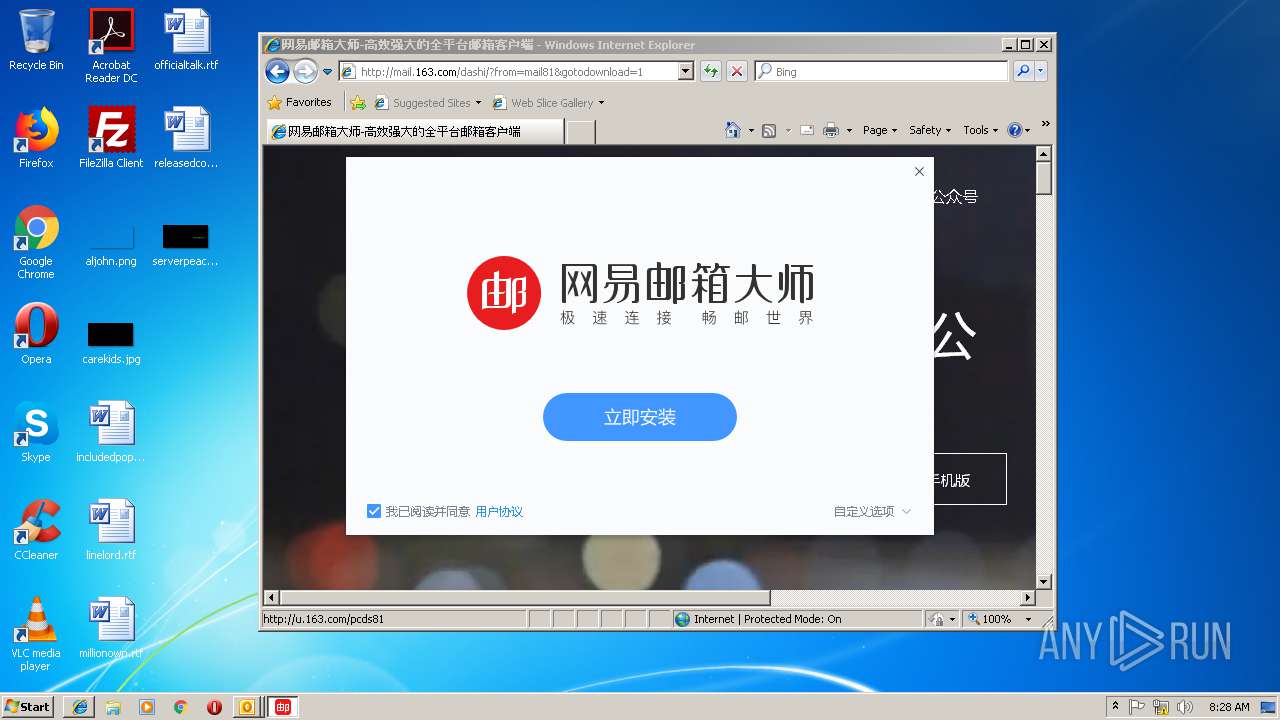This screenshot has height=720, width=1280.
Task: Click the 8:28 AM system clock
Action: 1229,706
